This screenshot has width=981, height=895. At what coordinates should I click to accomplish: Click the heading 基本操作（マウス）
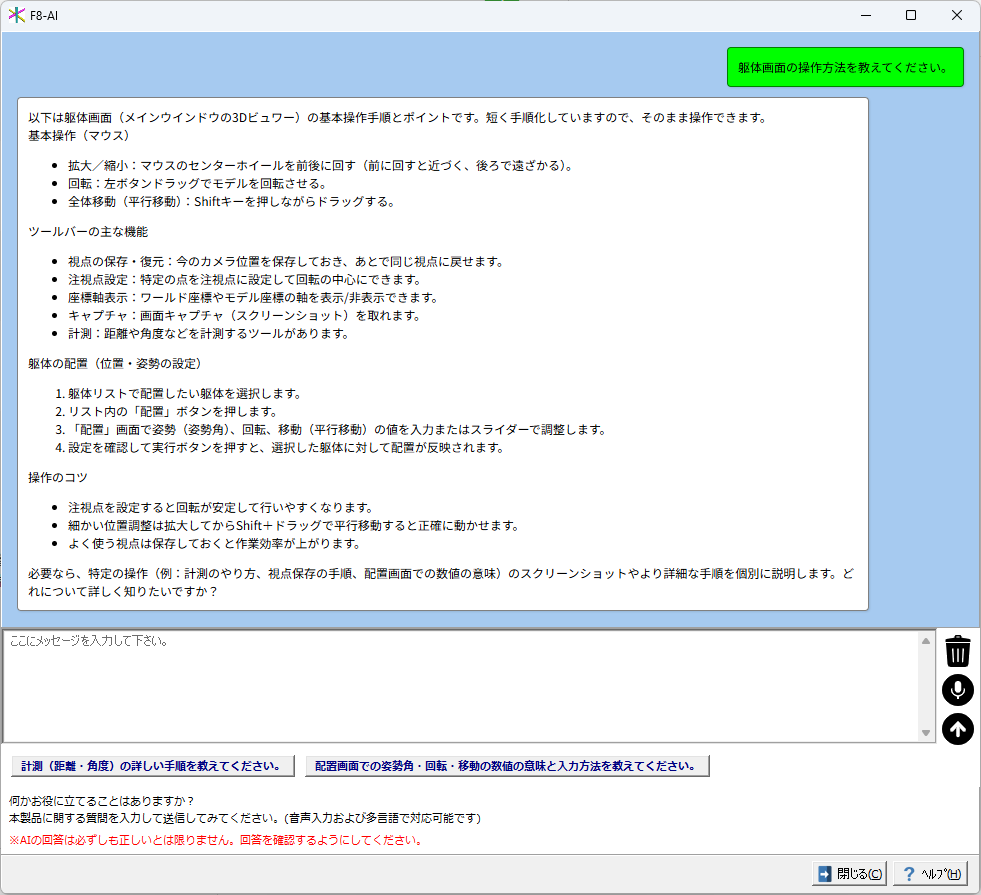(x=79, y=136)
